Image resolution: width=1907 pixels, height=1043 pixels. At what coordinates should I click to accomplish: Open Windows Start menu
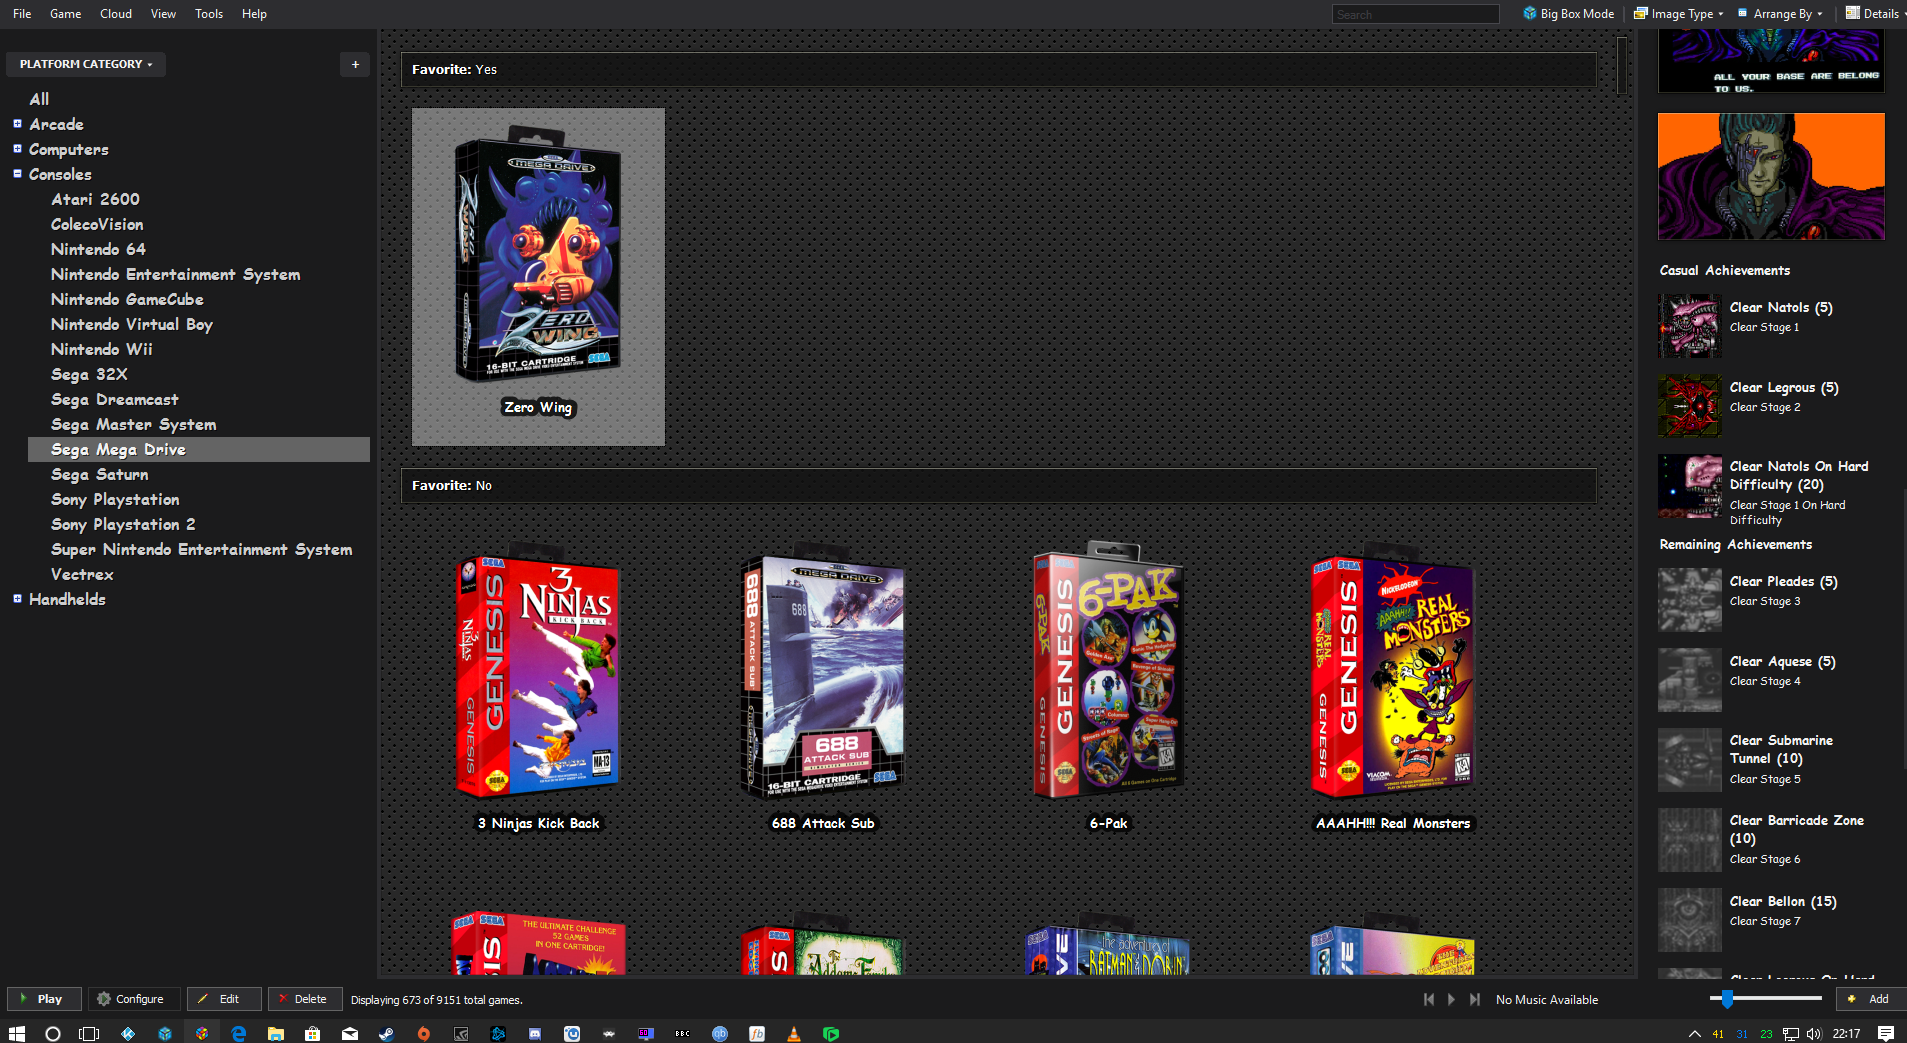point(16,1033)
